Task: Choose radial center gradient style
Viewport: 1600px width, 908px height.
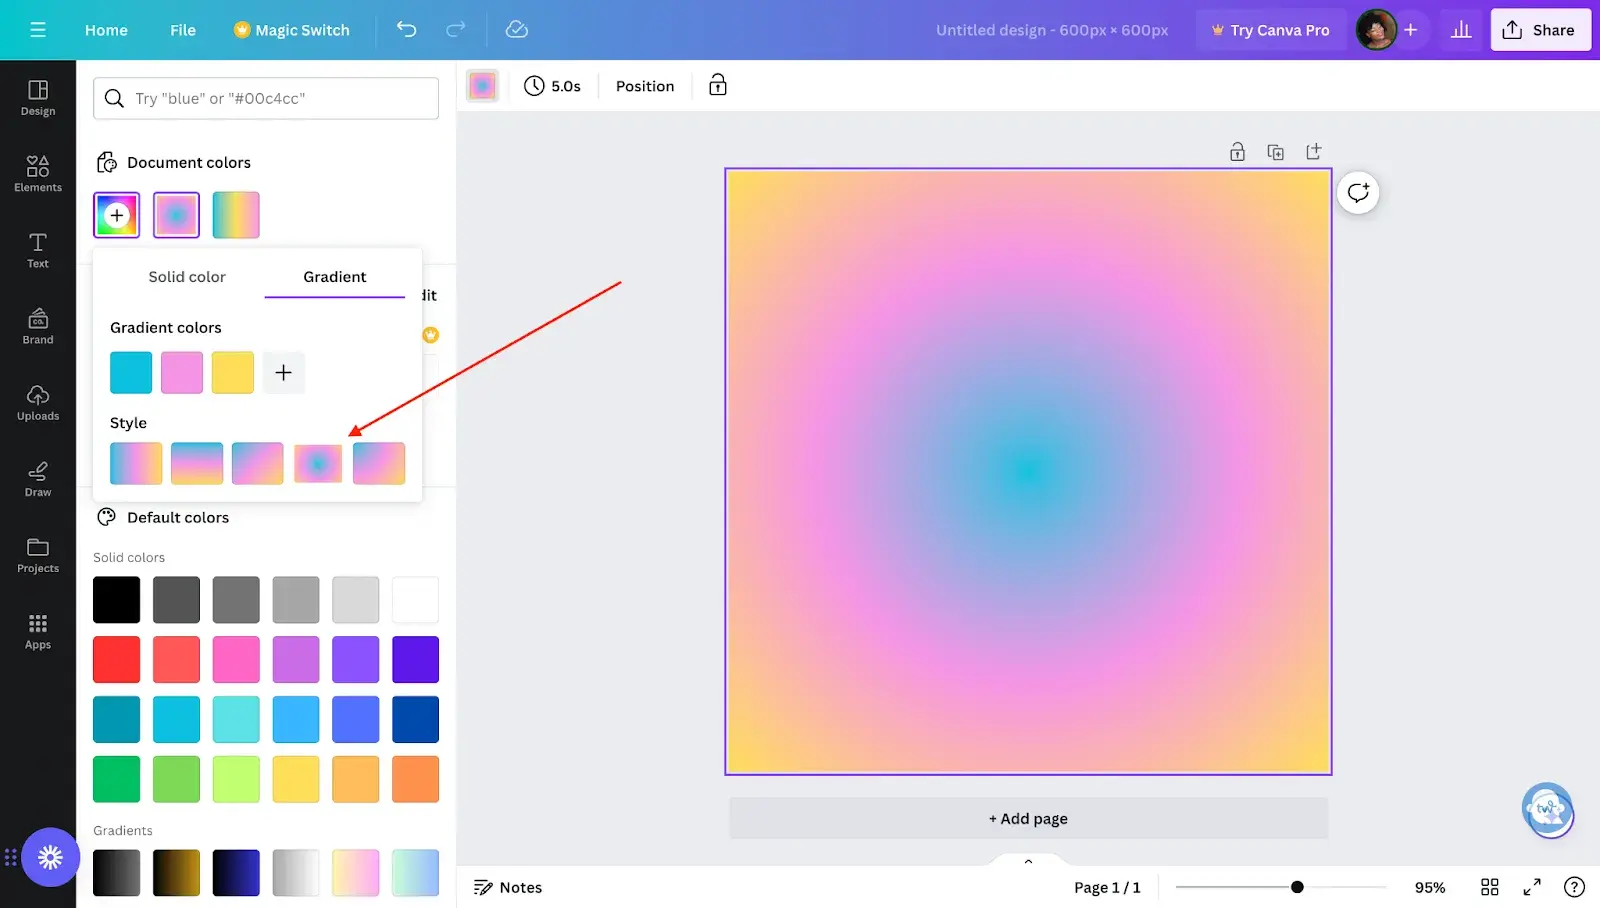Action: click(318, 463)
